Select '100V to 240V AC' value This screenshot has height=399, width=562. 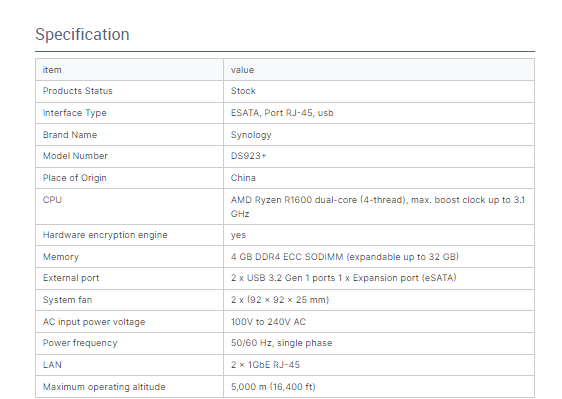click(268, 322)
